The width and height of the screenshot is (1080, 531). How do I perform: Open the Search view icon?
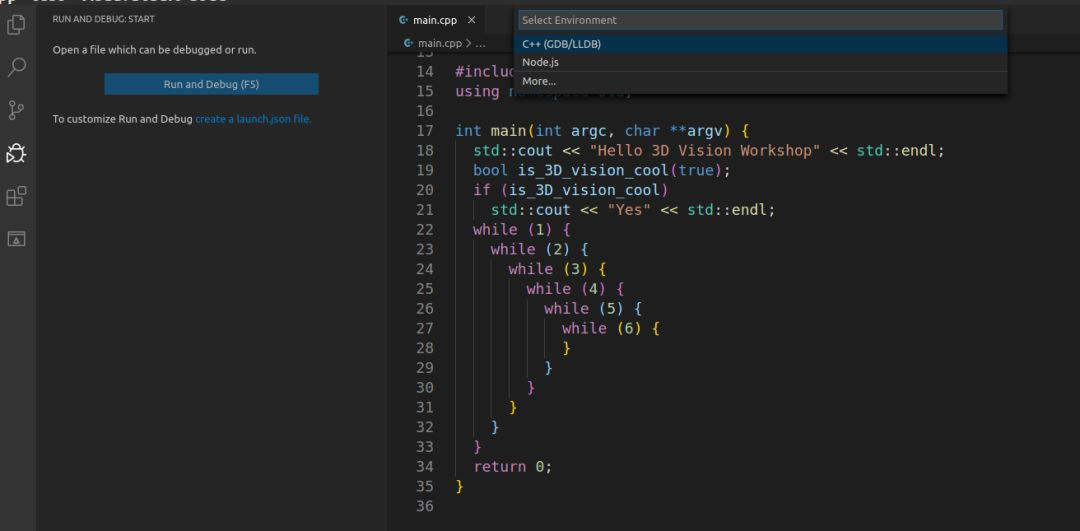[x=16, y=67]
